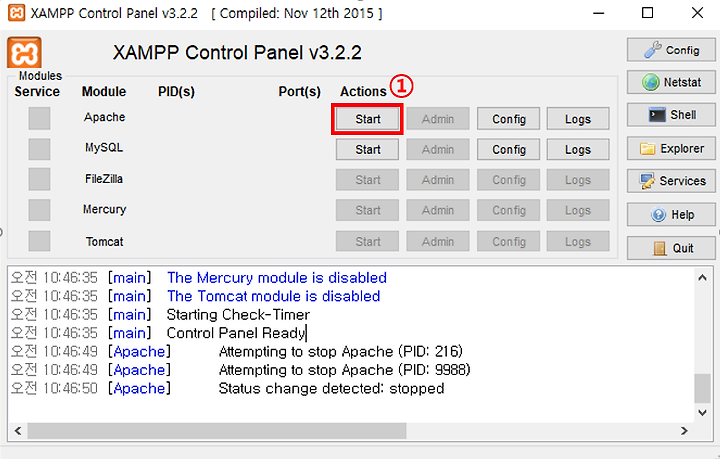720x459 pixels.
Task: Click the Apache module name
Action: [x=104, y=117]
